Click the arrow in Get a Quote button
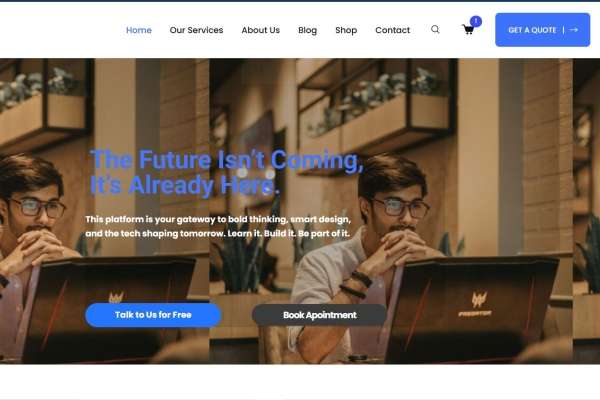The height and width of the screenshot is (400, 600). pos(573,30)
